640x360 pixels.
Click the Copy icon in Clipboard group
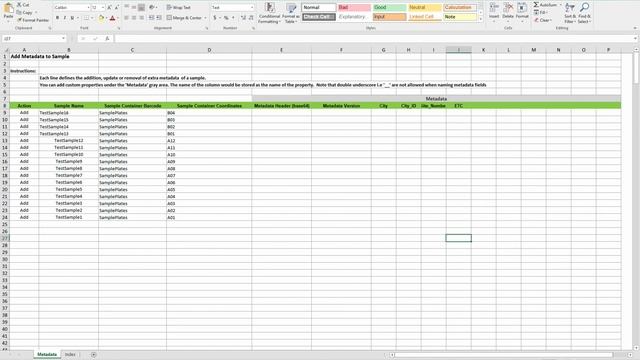[x=19, y=12]
